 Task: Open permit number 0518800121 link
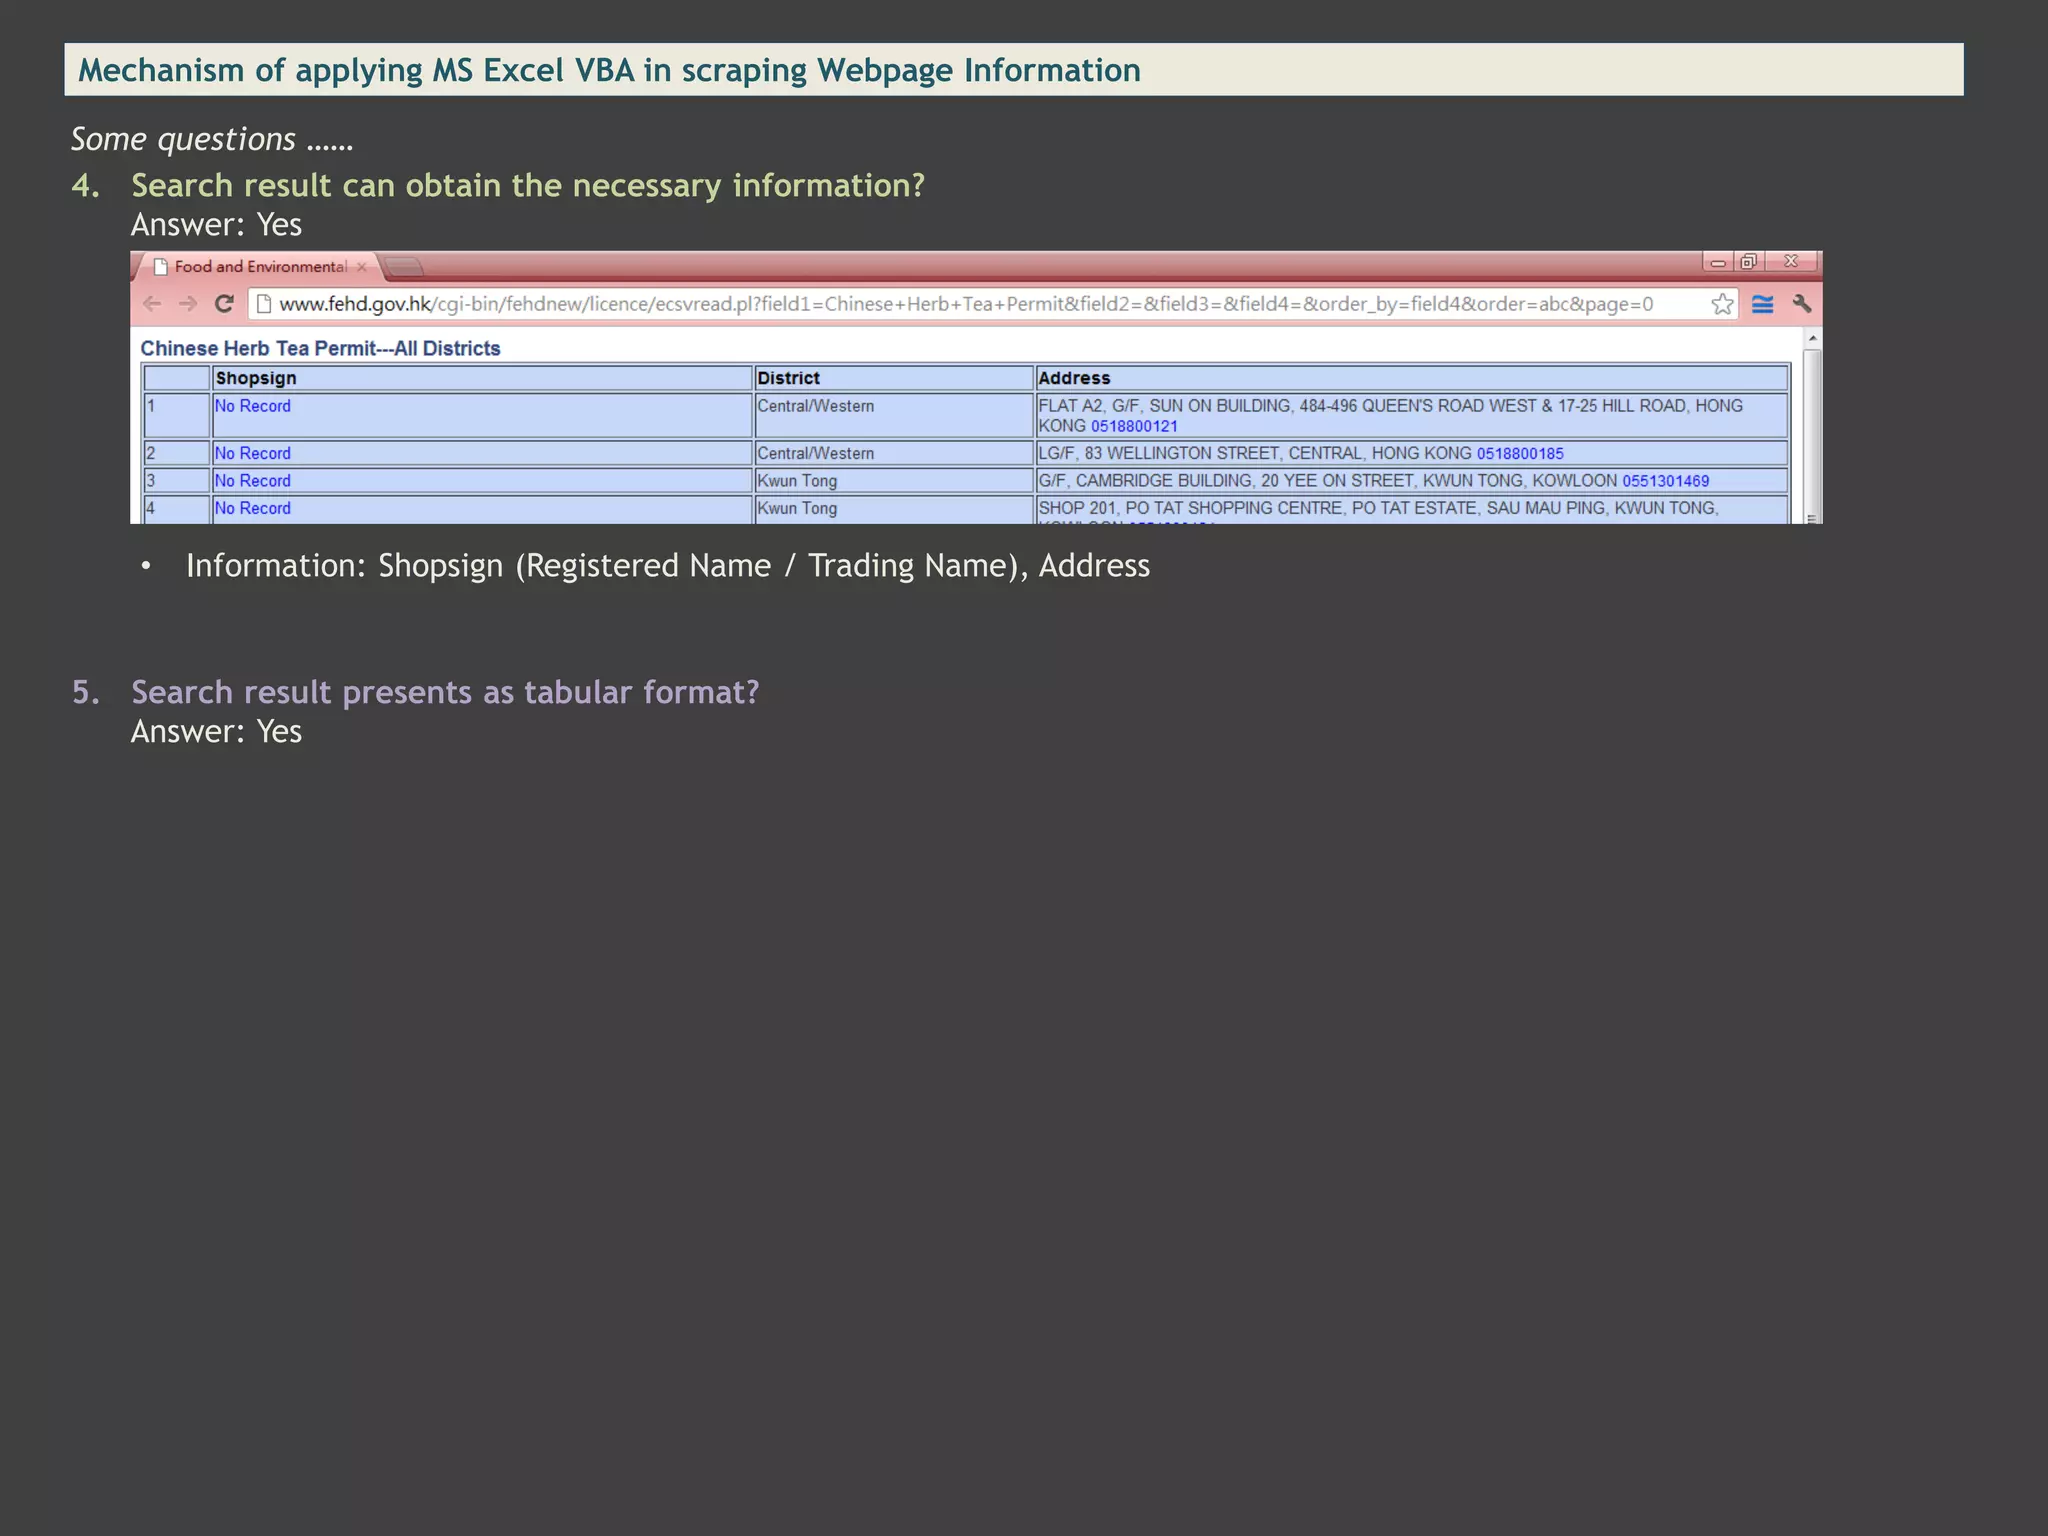1134,426
